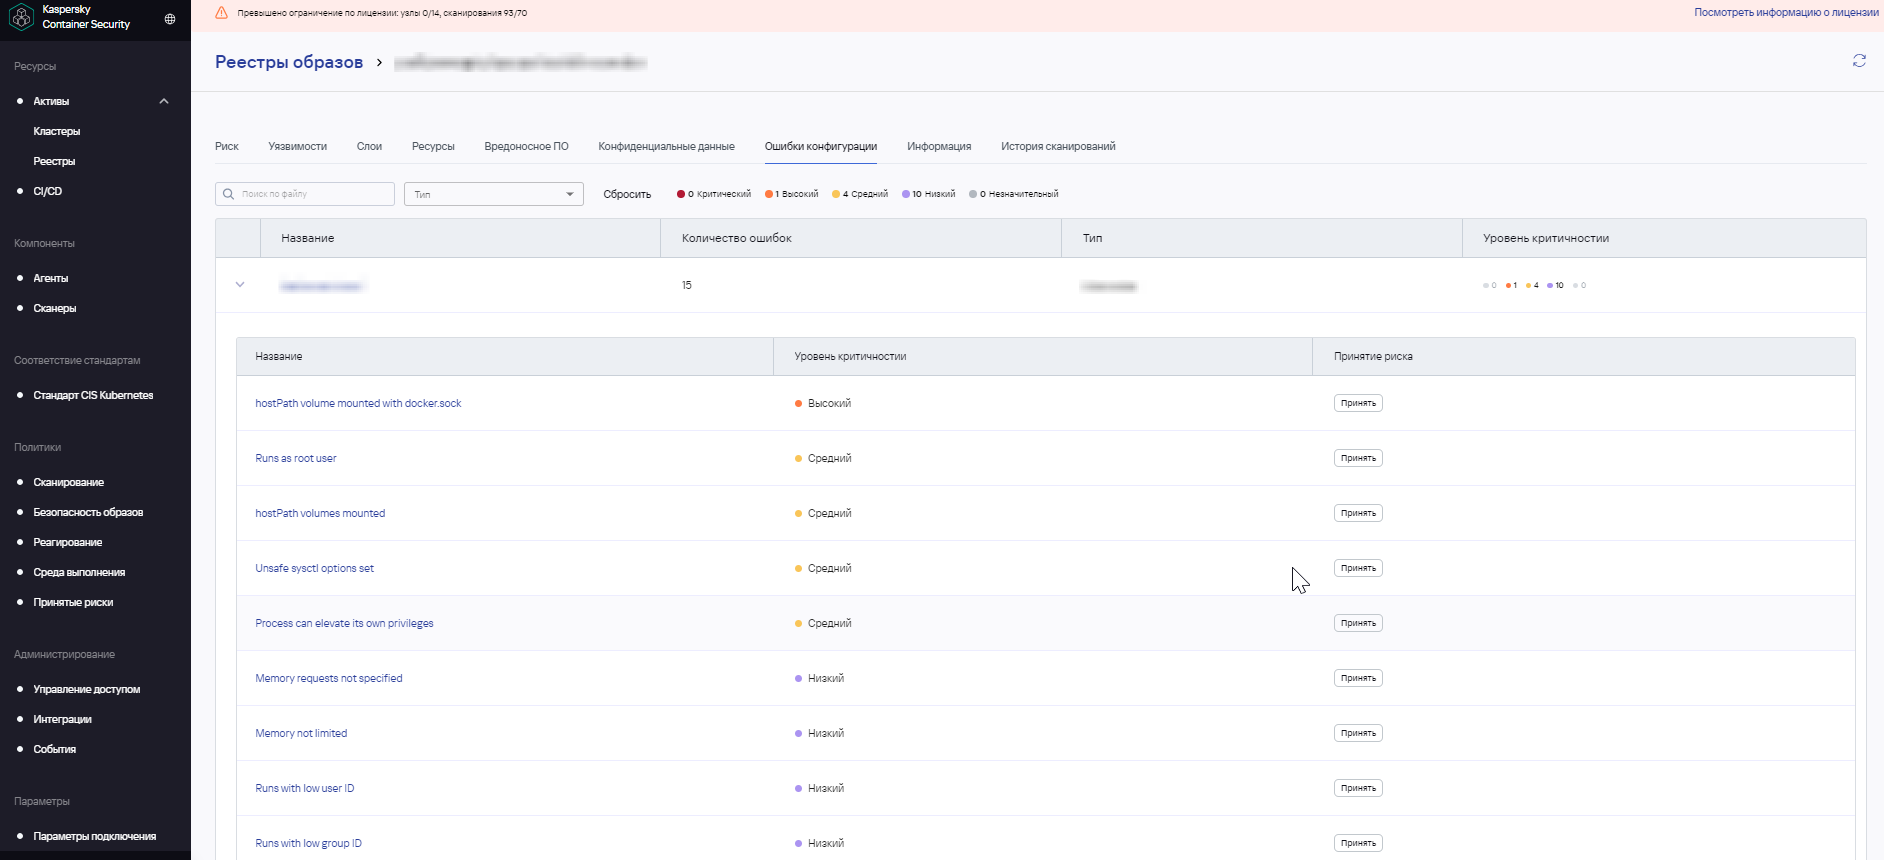This screenshot has width=1884, height=860.
Task: Go back to Реестры образов breadcrumb
Action: 289,62
